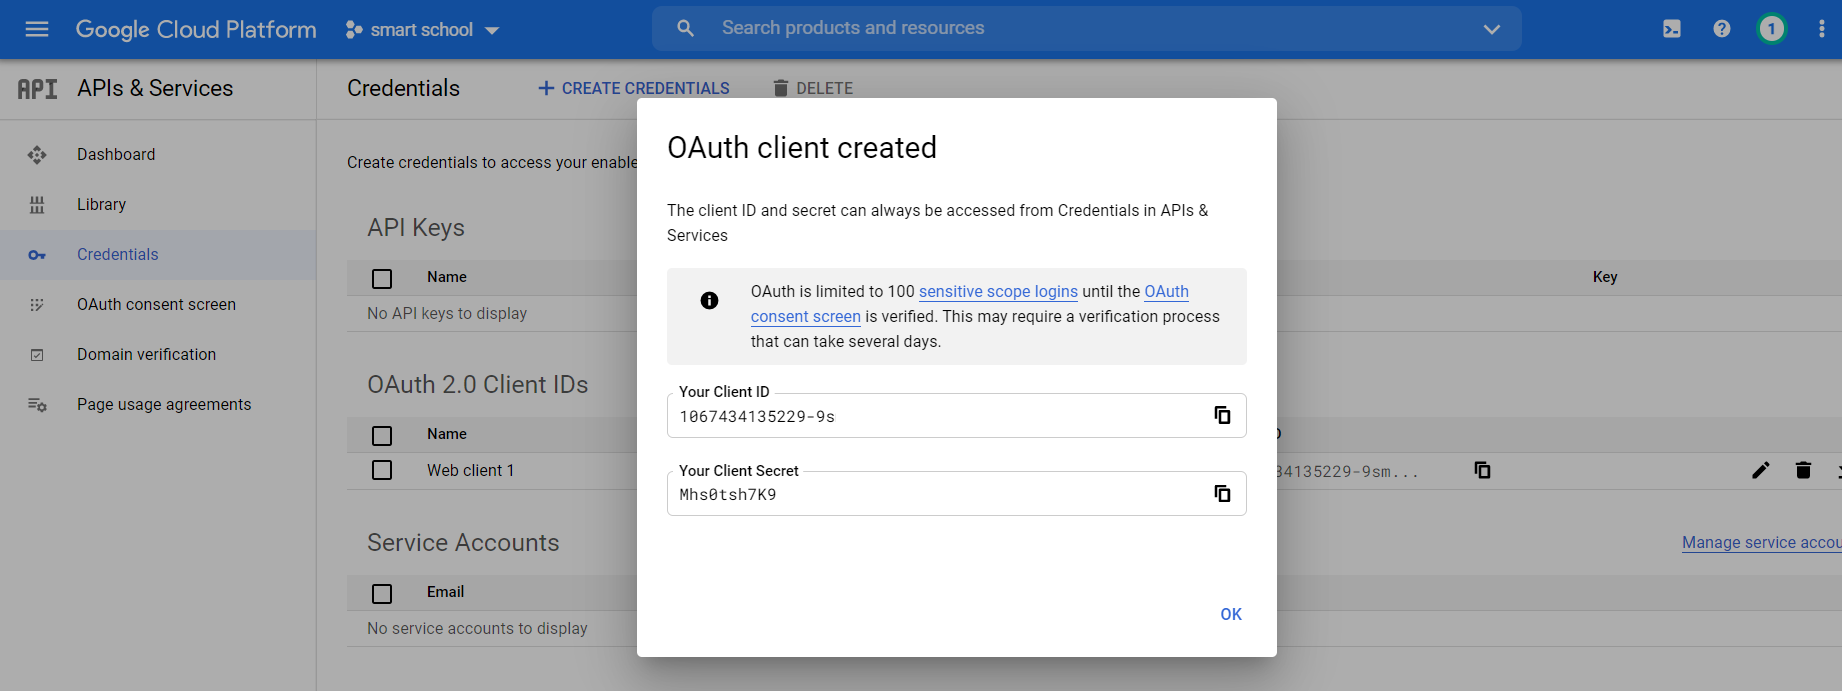Open the three-dot more options menu
This screenshot has height=691, width=1842.
click(x=1821, y=29)
